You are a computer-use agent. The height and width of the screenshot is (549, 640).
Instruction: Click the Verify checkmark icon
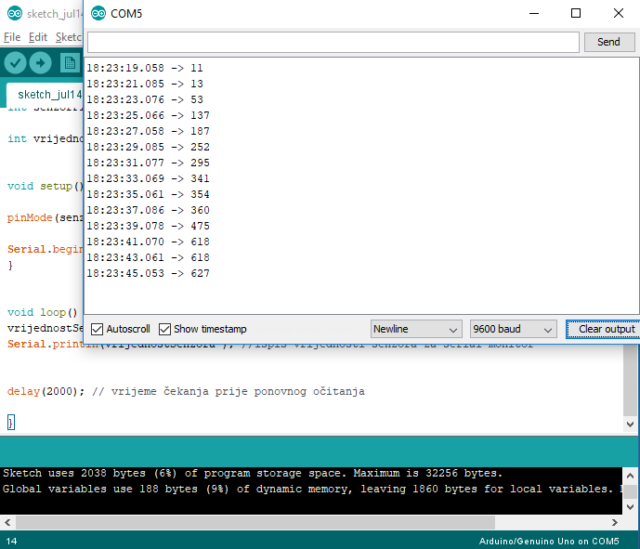[14, 62]
